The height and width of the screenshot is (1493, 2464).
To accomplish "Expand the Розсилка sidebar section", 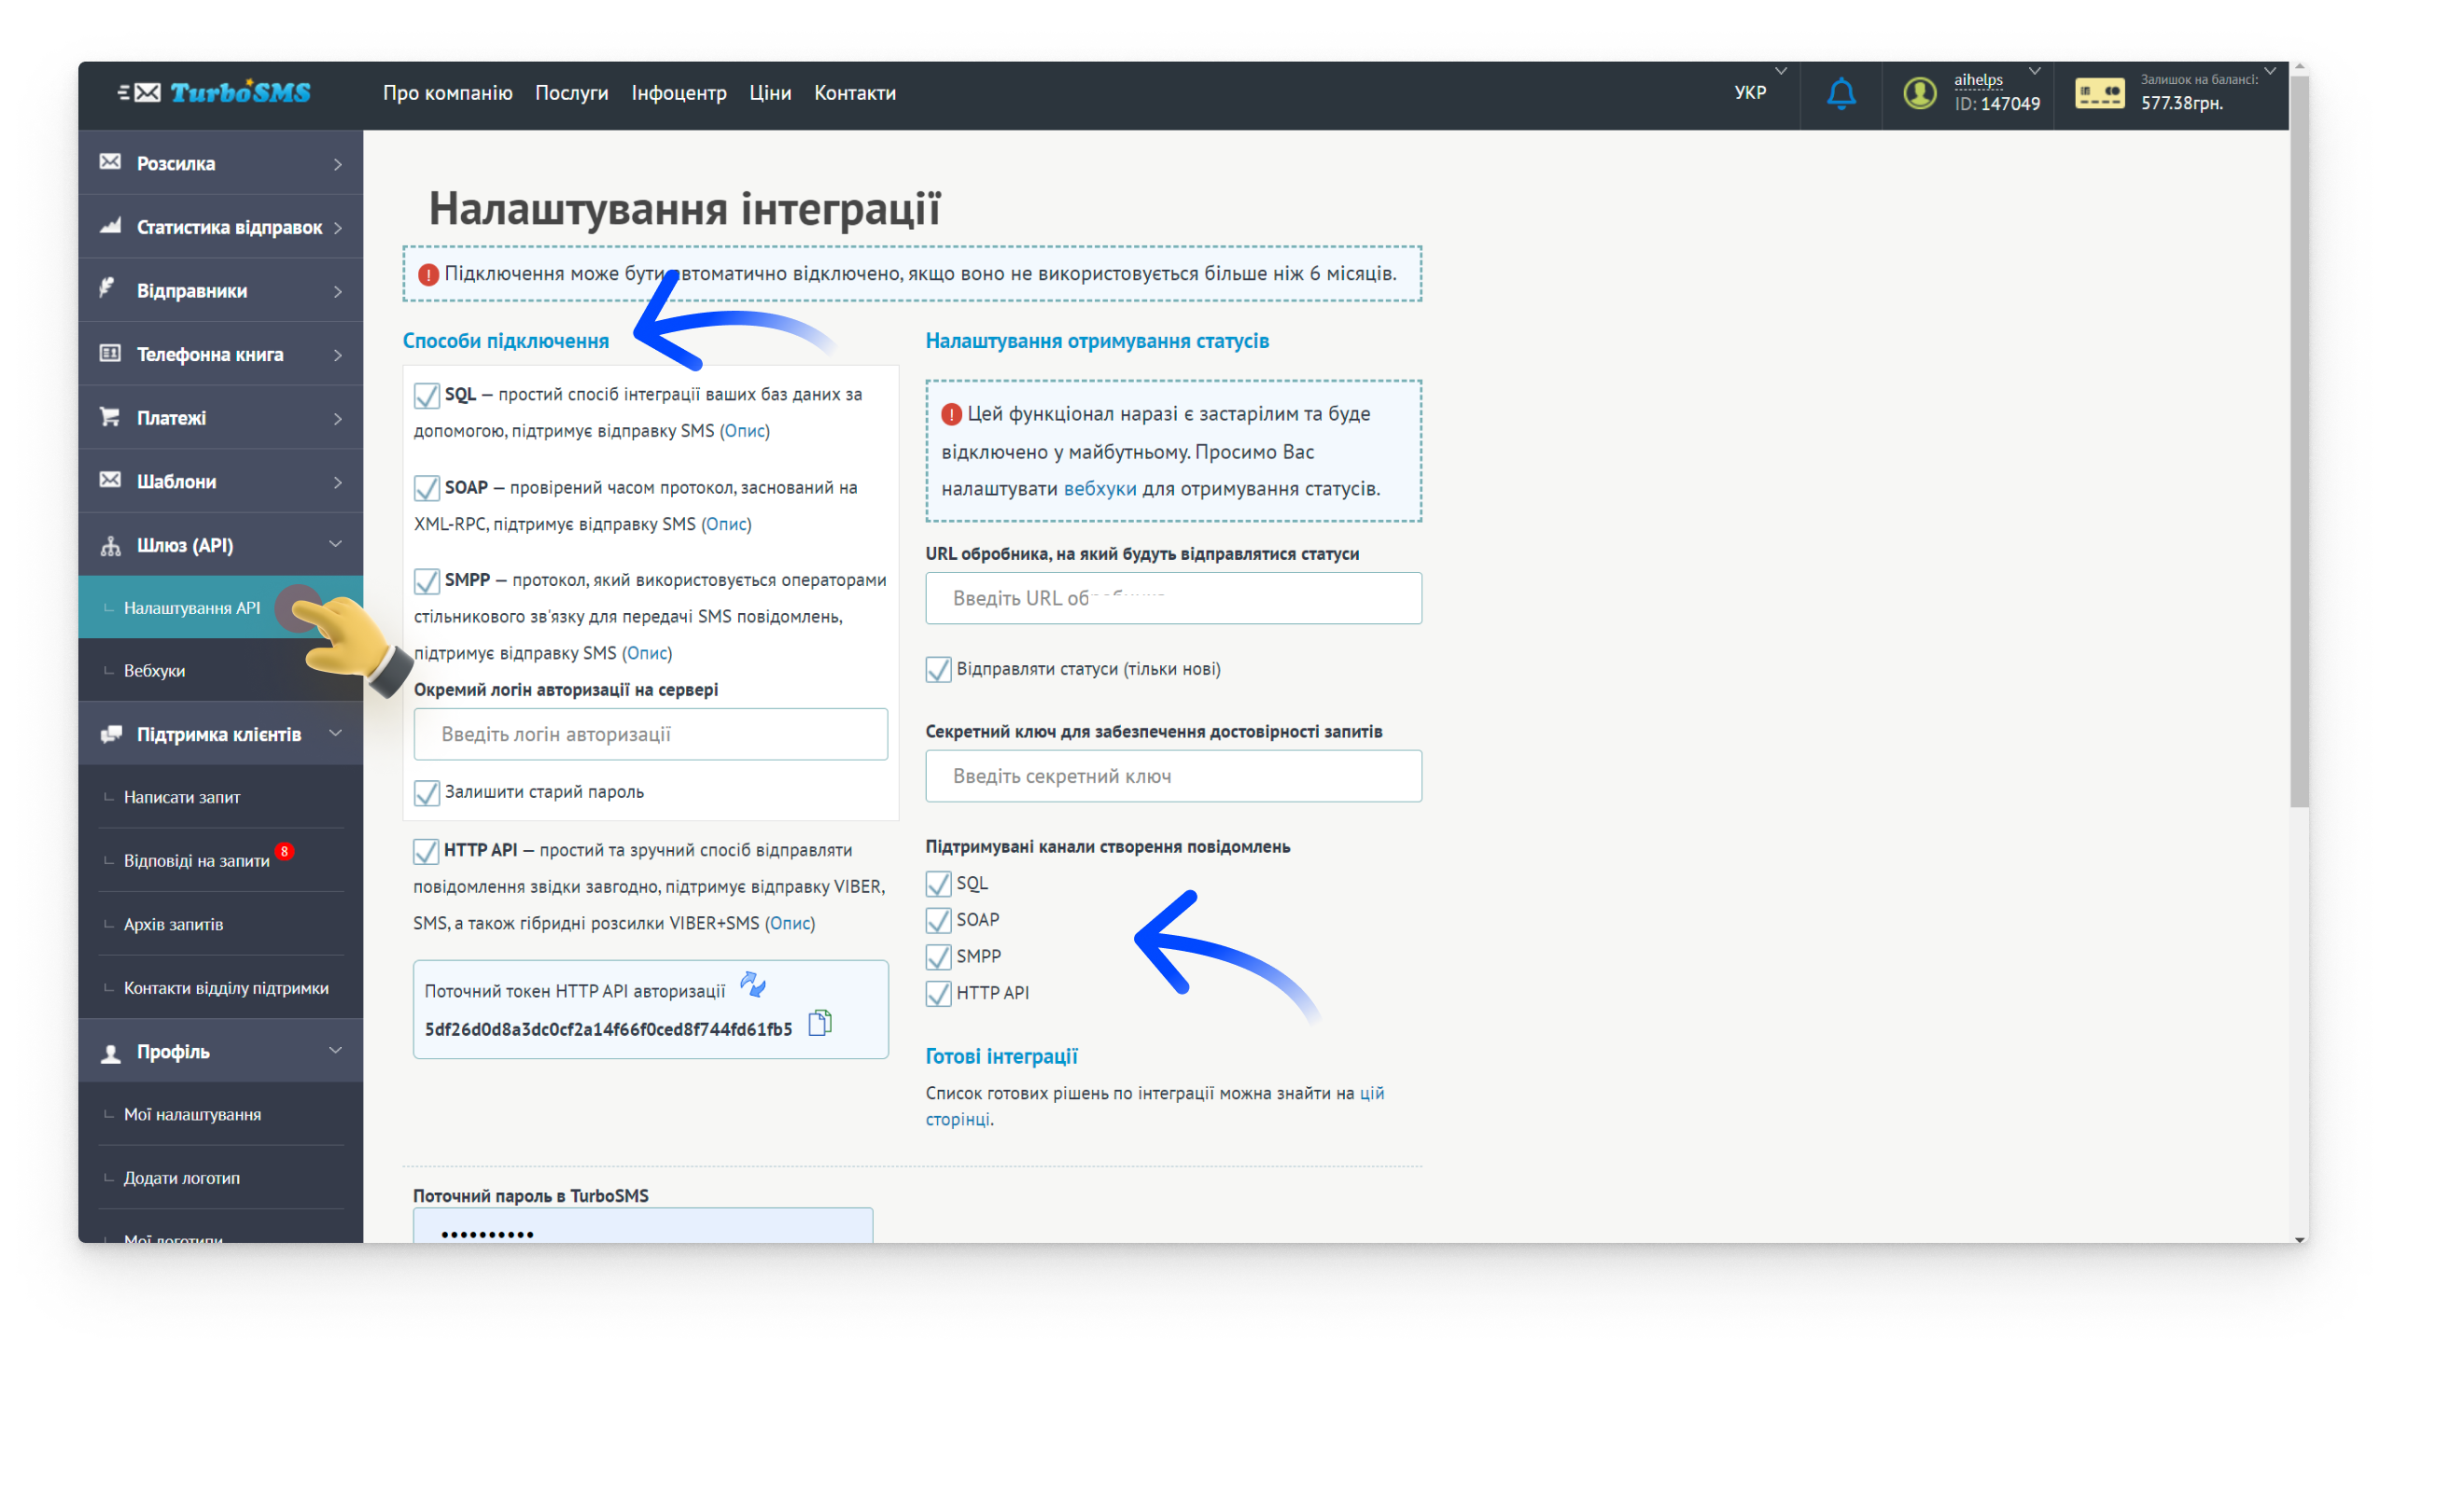I will 338,164.
